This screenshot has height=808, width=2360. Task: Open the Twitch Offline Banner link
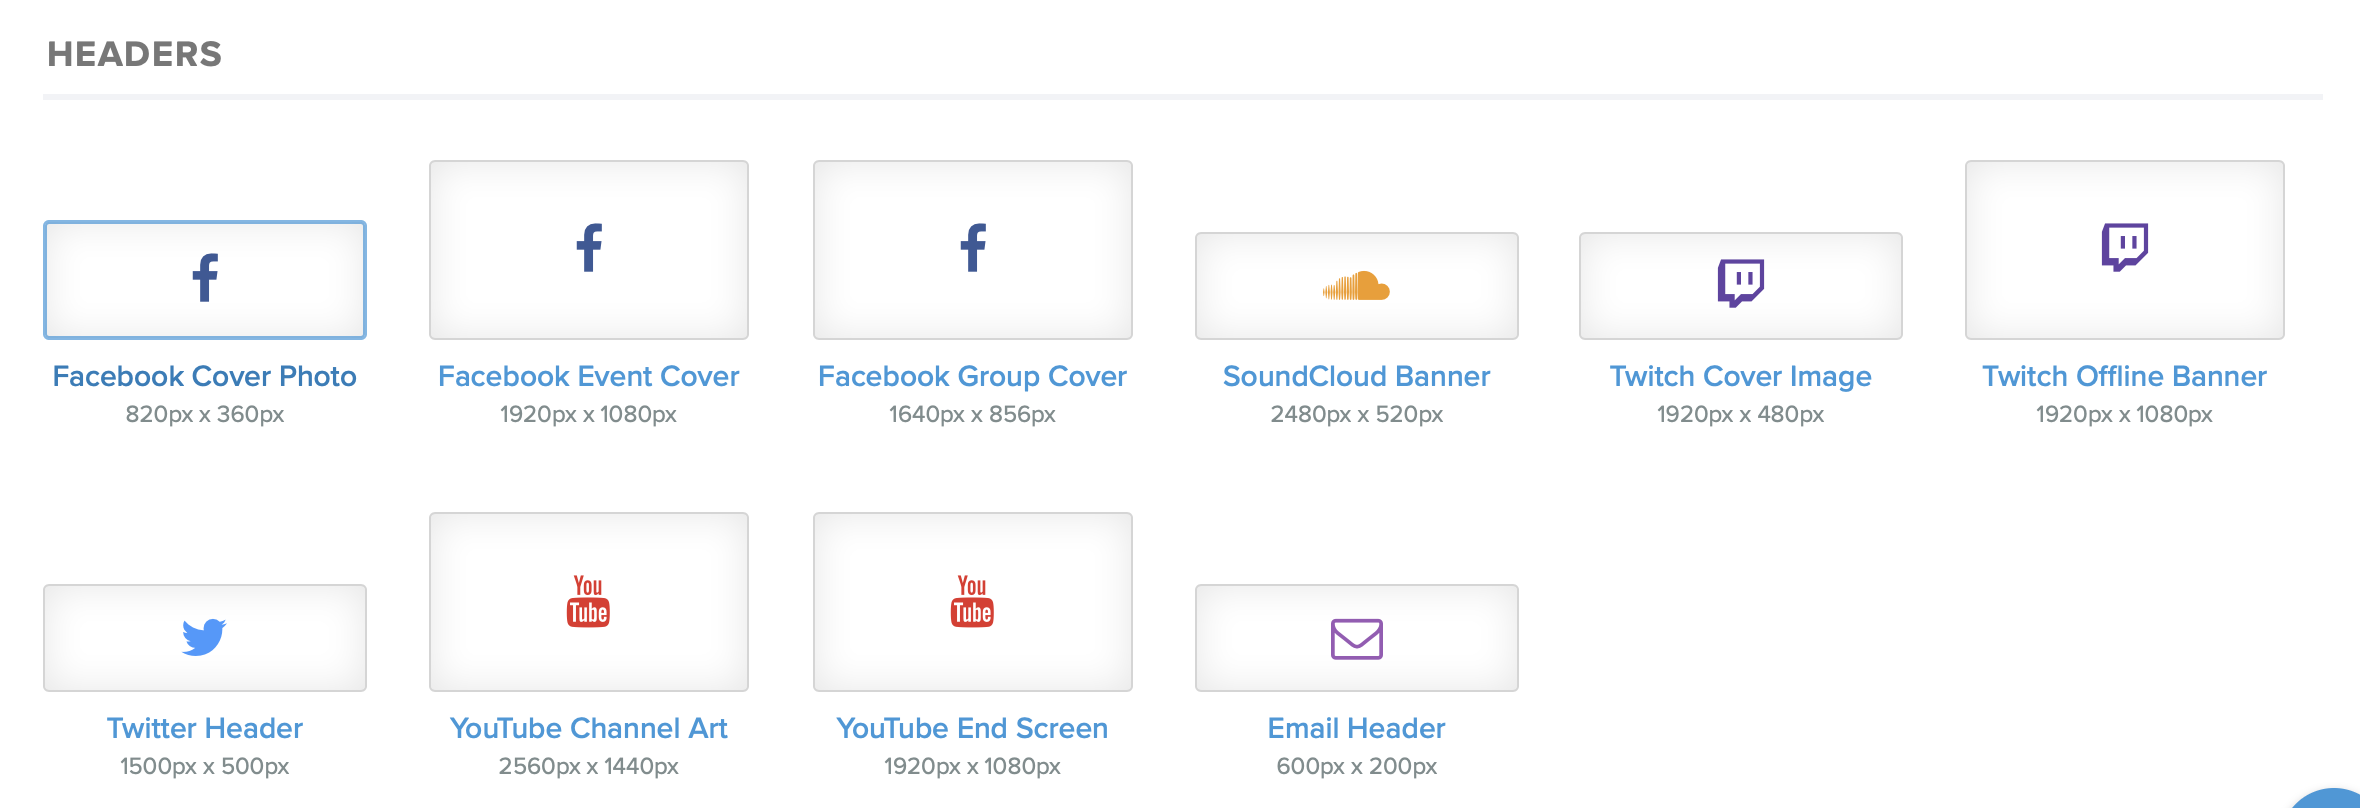point(2125,376)
